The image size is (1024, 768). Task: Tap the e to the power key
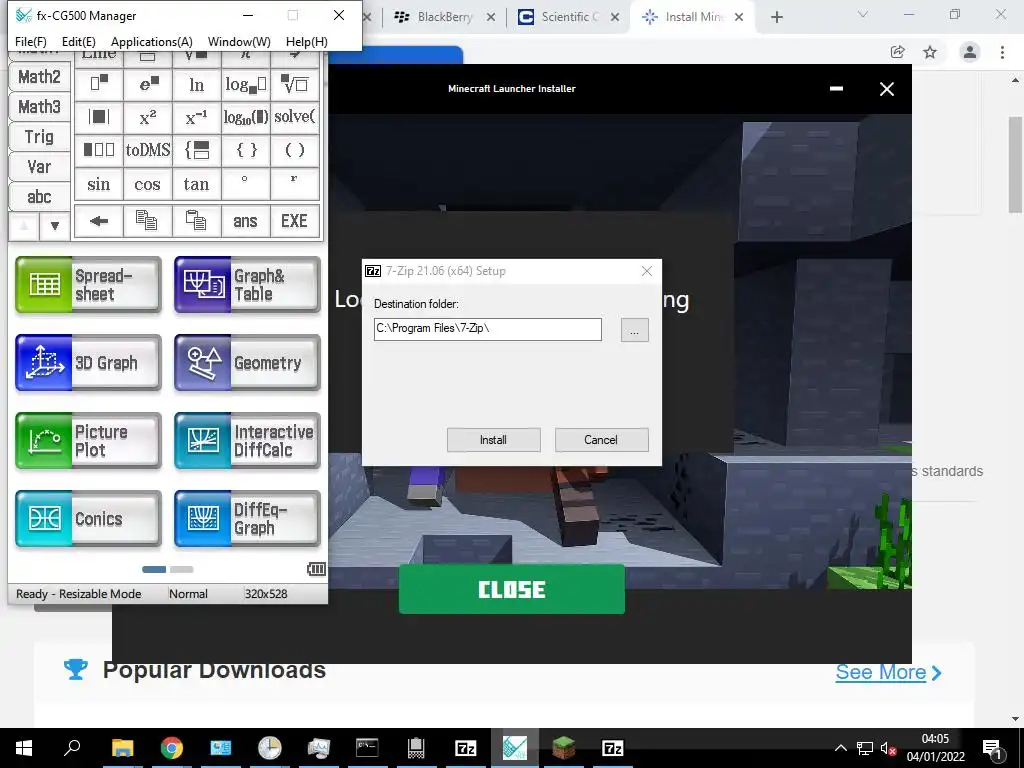[148, 84]
